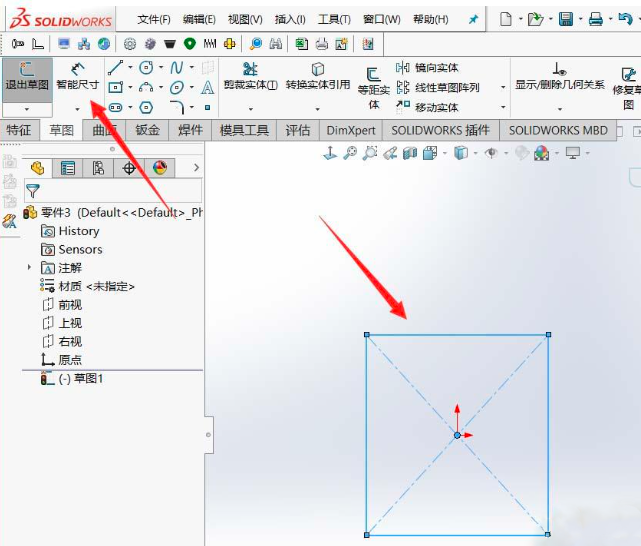Select the Sketch Fillet tool
Image resolution: width=641 pixels, height=546 pixels.
(177, 107)
